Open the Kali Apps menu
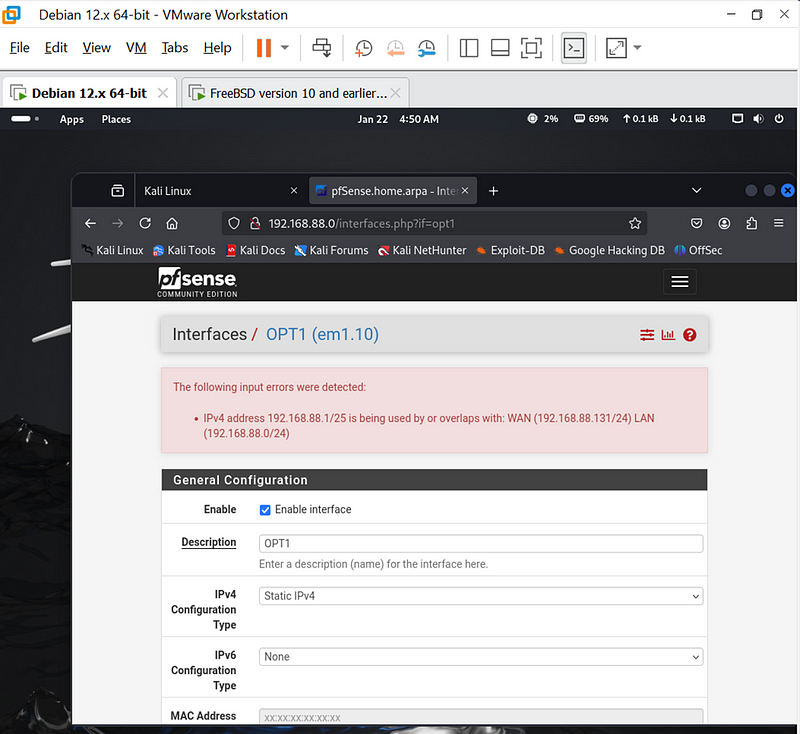The image size is (800, 734). click(x=71, y=119)
